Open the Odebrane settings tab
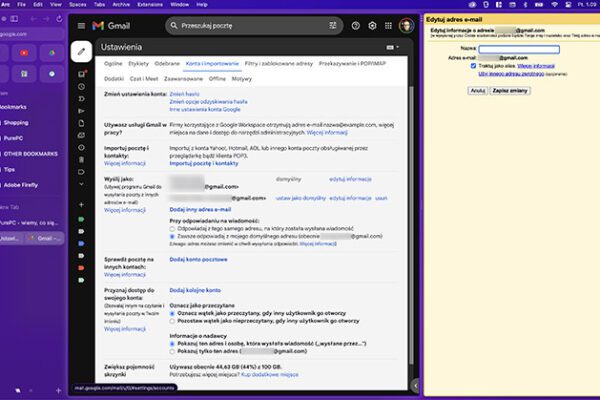This screenshot has width=600, height=400. click(167, 64)
